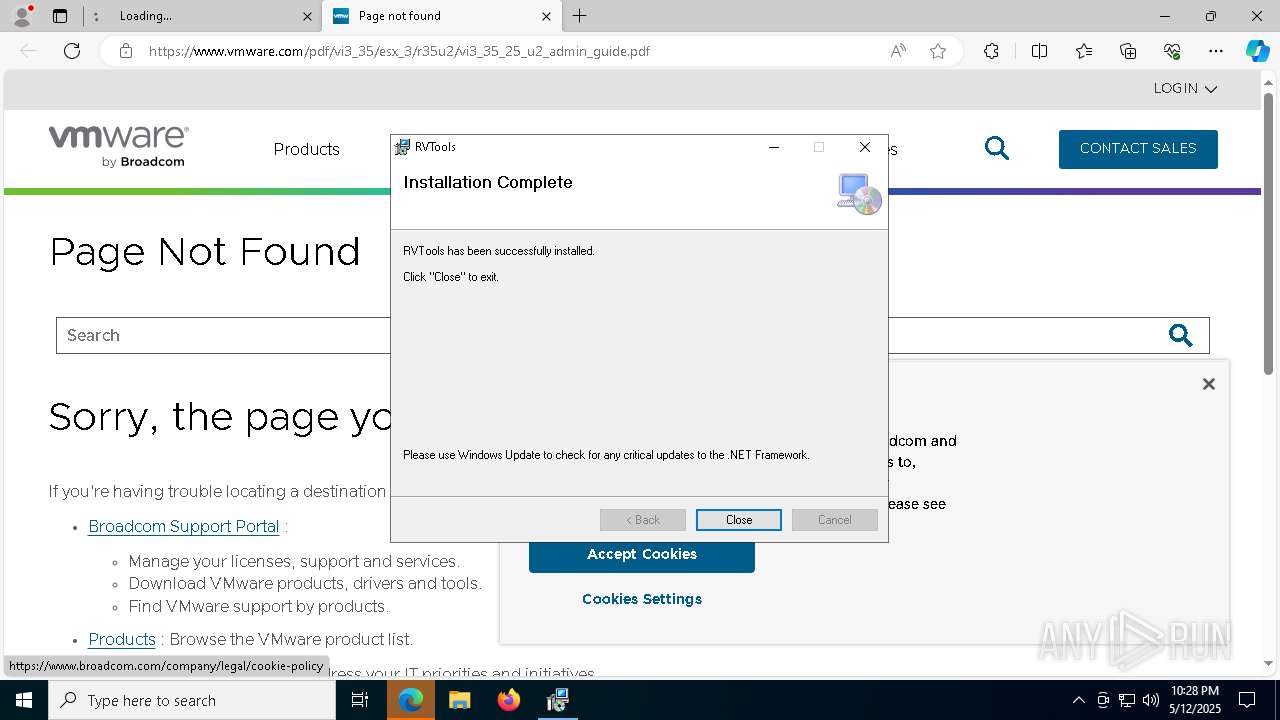Click Accept Cookies button
Viewport: 1280px width, 720px height.
(642, 554)
